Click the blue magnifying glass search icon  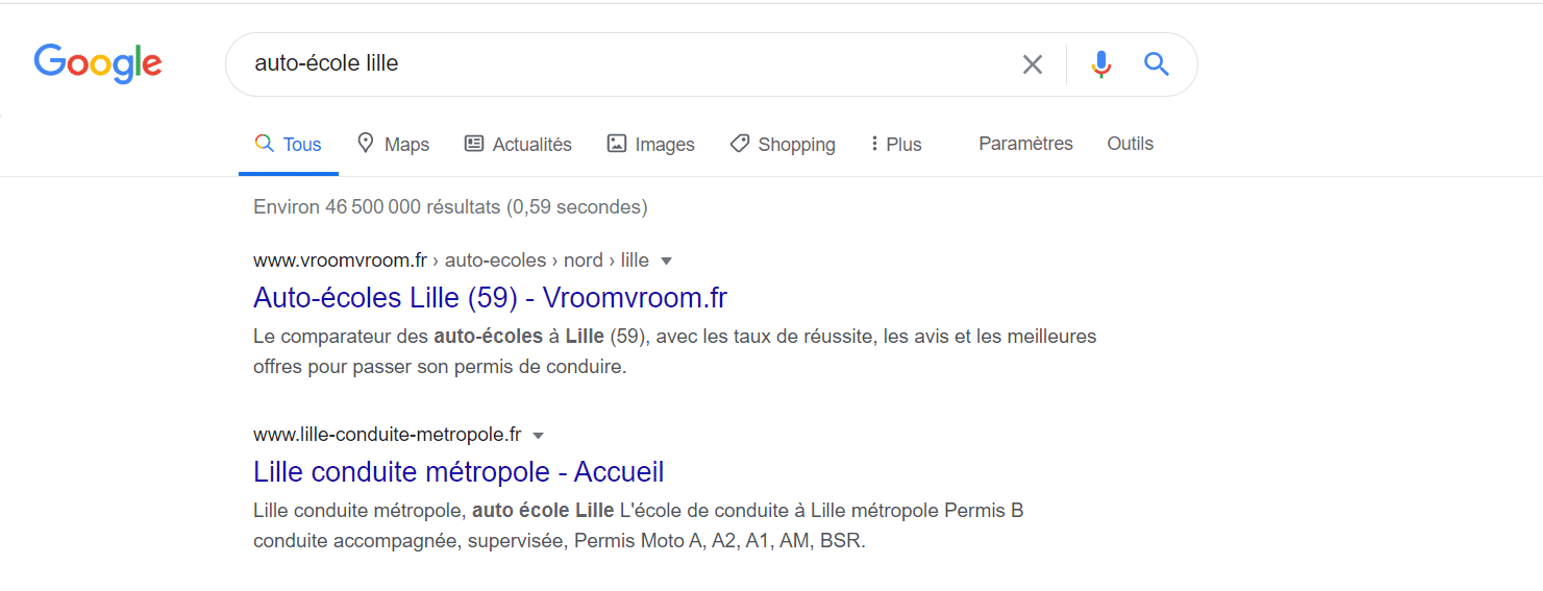(1156, 65)
